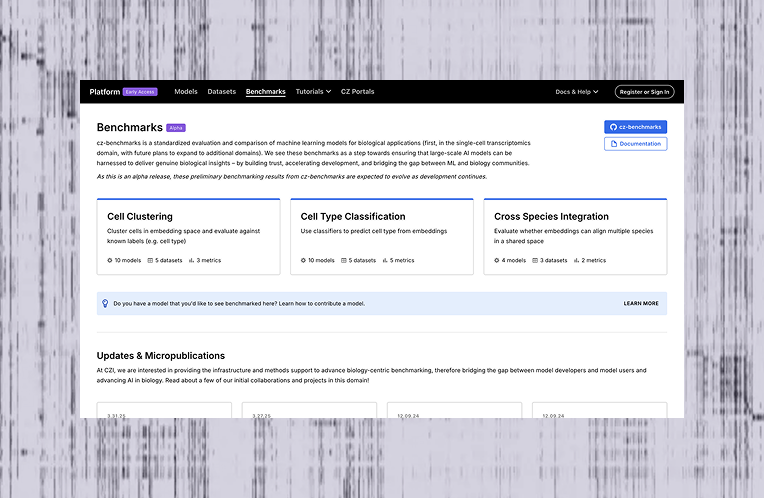Screen dimensions: 764x498
Task: Select the Benchmarks navigation tab
Action: (266, 92)
